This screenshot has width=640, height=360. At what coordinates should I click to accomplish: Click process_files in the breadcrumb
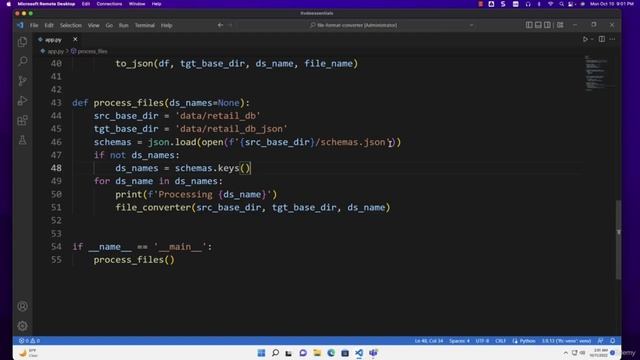(x=92, y=51)
